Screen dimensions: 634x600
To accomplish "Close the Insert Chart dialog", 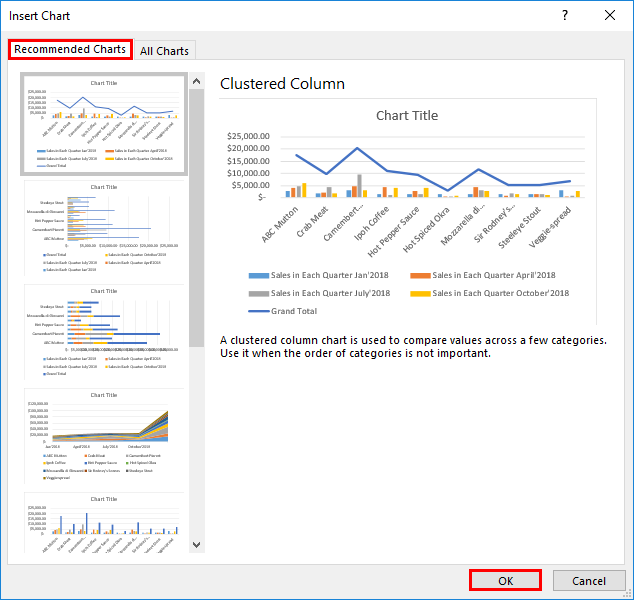I will (x=610, y=15).
